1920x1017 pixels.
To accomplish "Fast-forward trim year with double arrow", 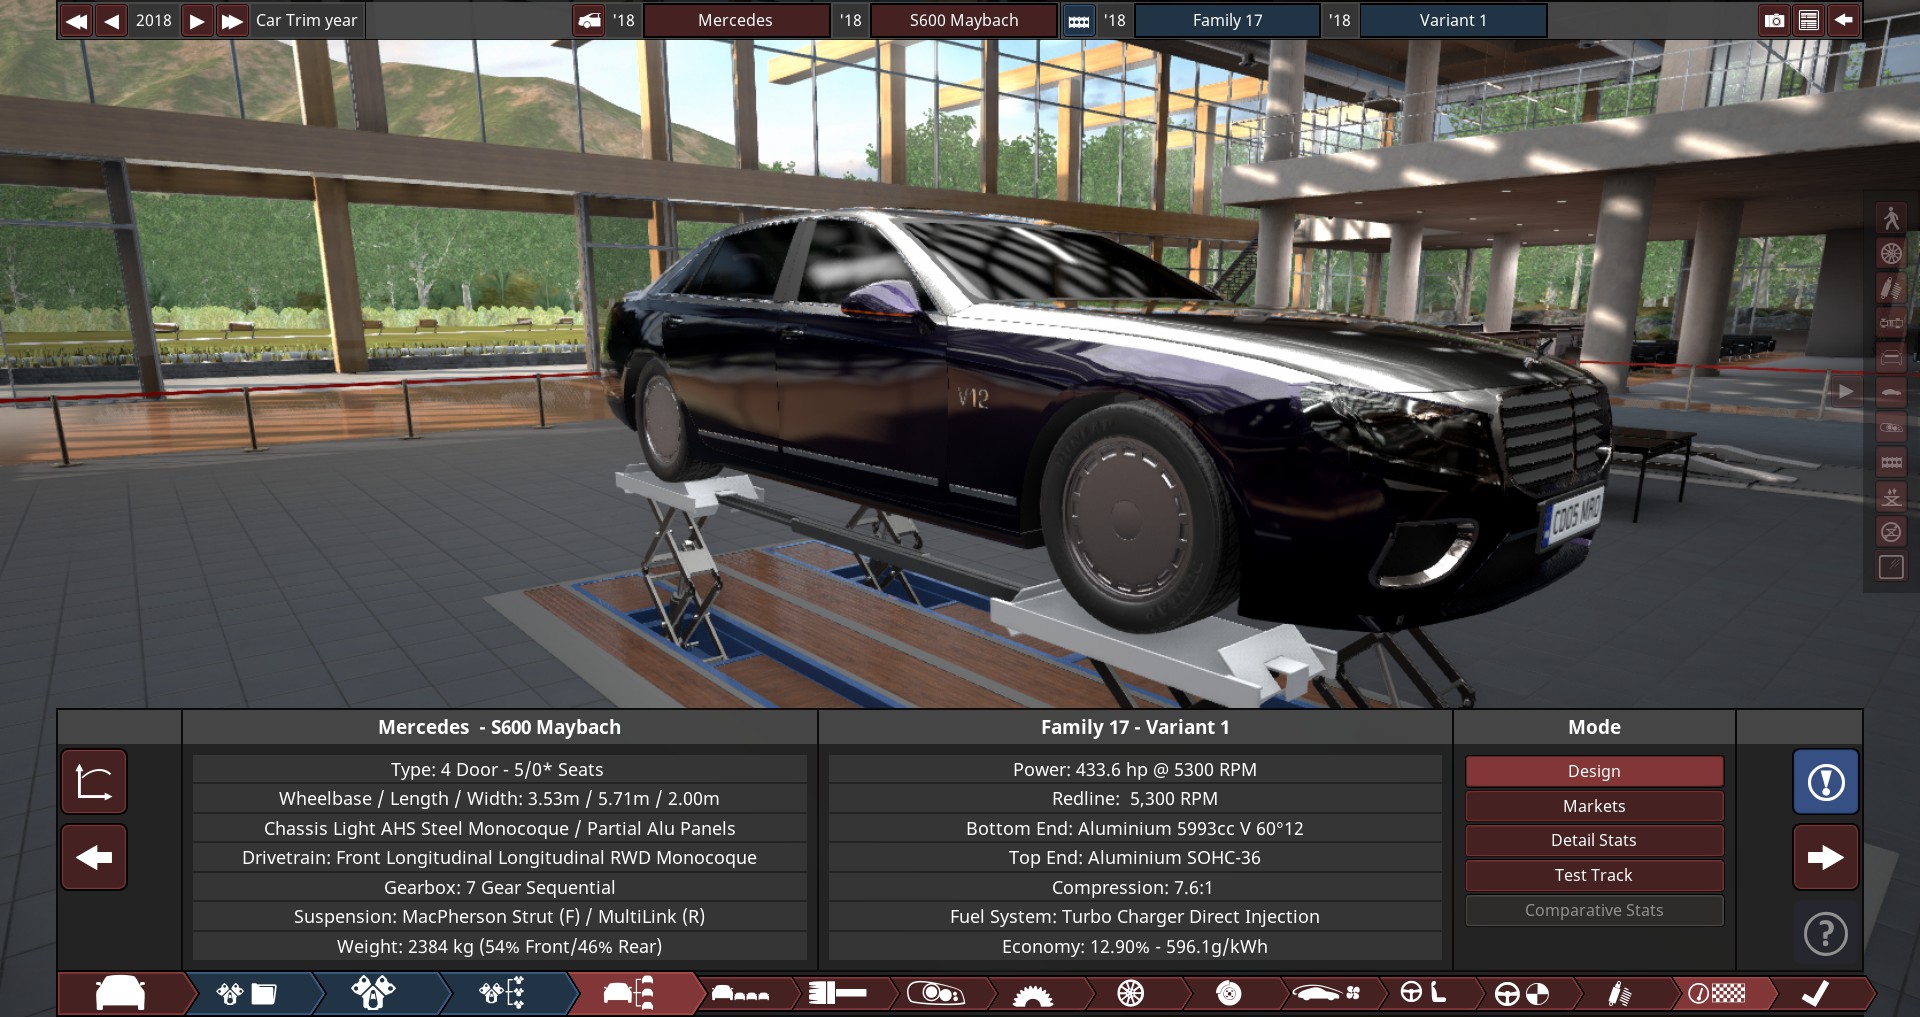I will click(232, 20).
